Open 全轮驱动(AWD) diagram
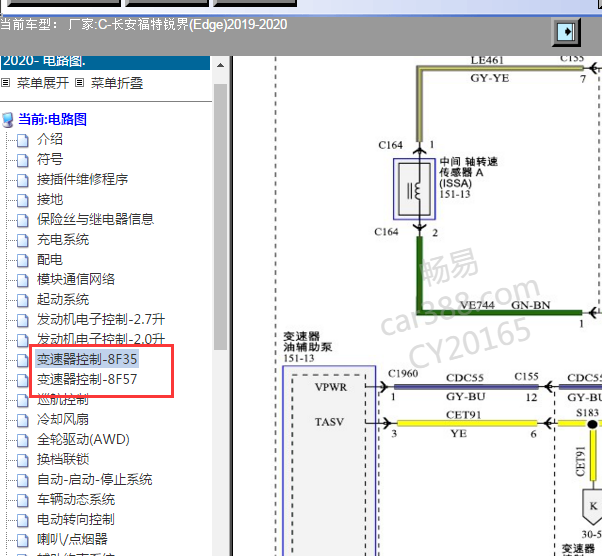 [83, 439]
